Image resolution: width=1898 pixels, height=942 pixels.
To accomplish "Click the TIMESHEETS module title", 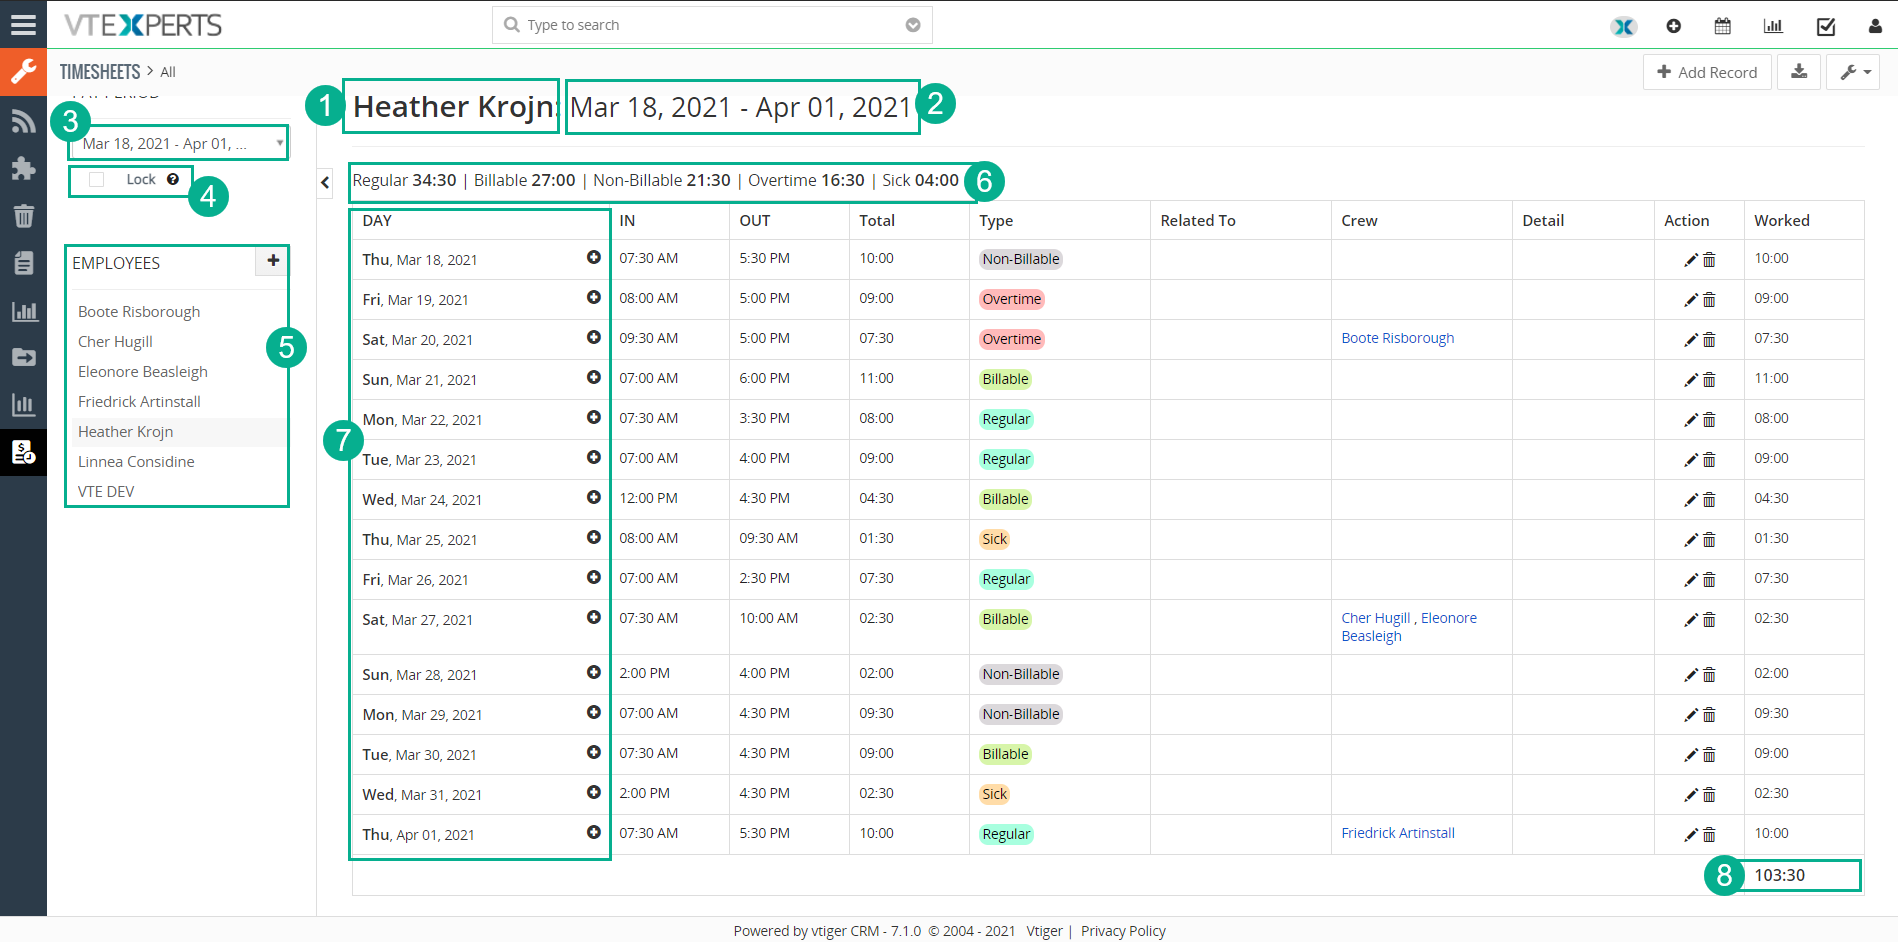I will coord(100,72).
